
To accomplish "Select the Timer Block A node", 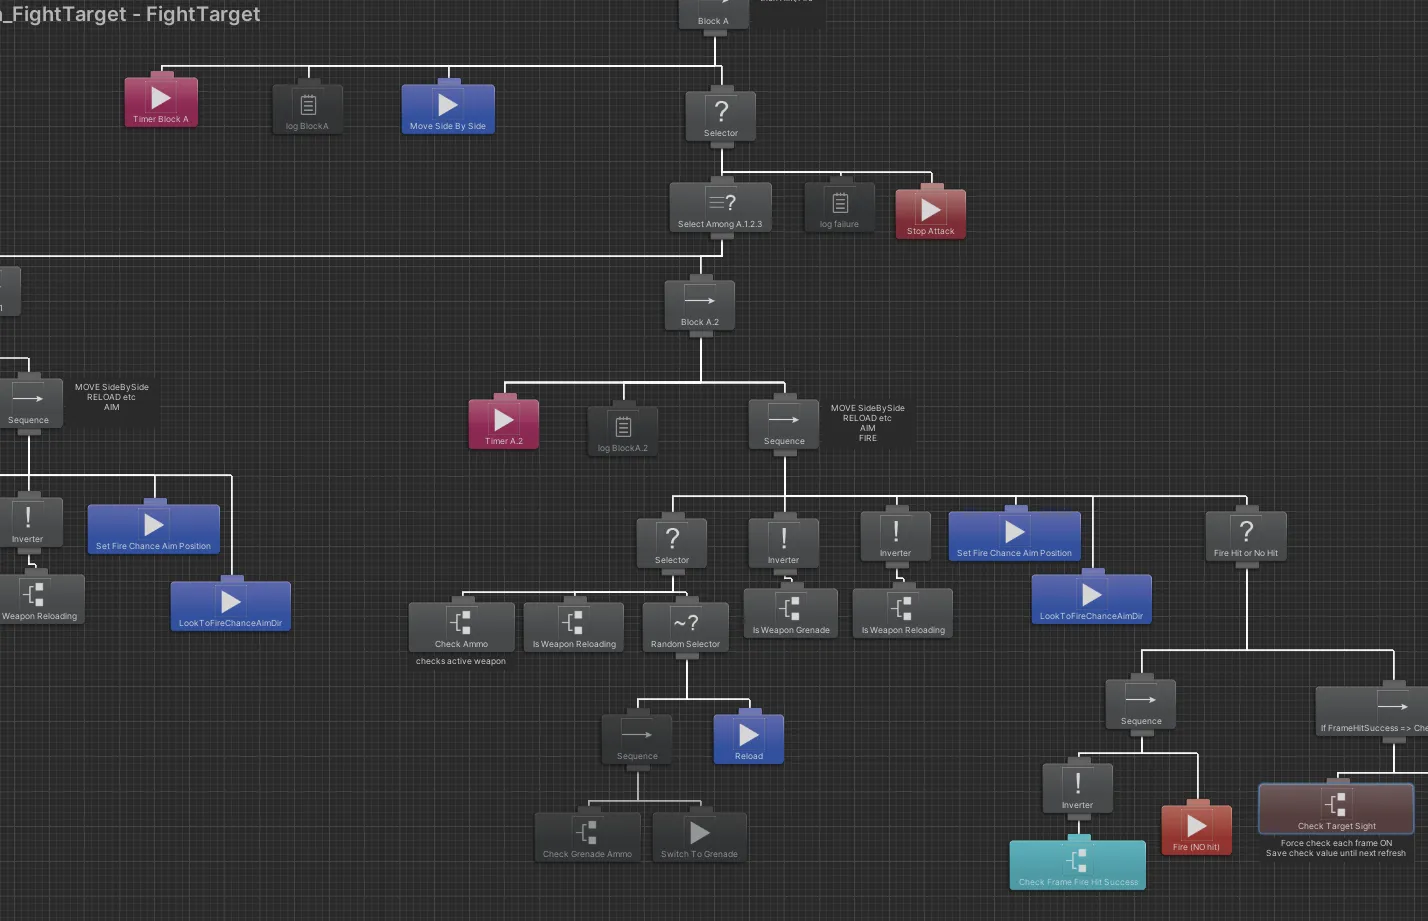I will [x=161, y=101].
